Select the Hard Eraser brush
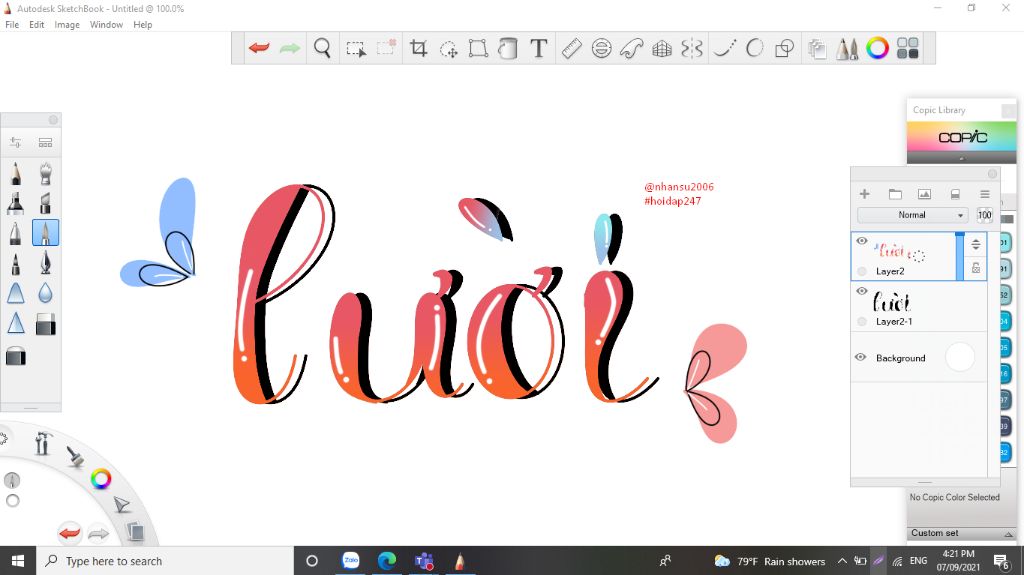 point(45,324)
